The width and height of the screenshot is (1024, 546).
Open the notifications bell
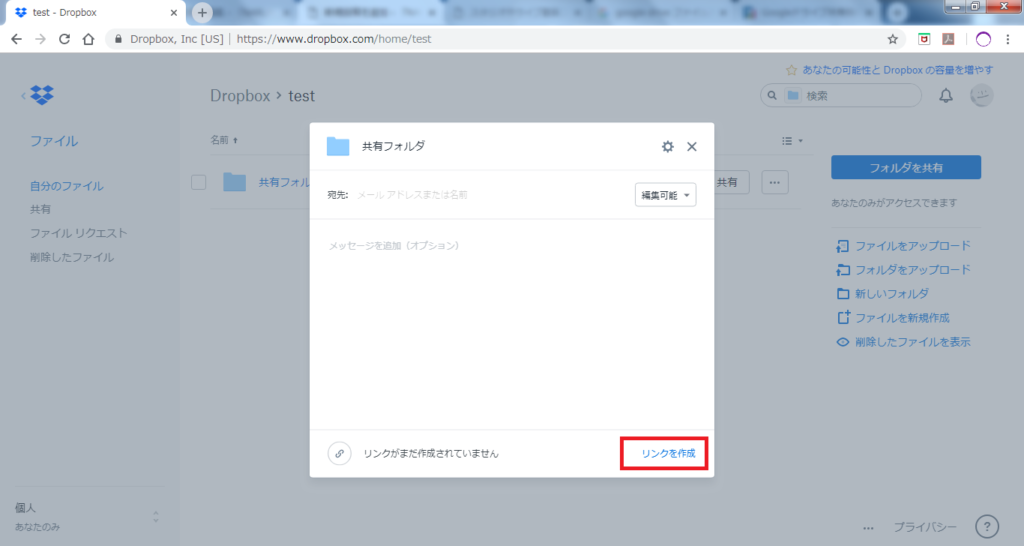point(946,96)
